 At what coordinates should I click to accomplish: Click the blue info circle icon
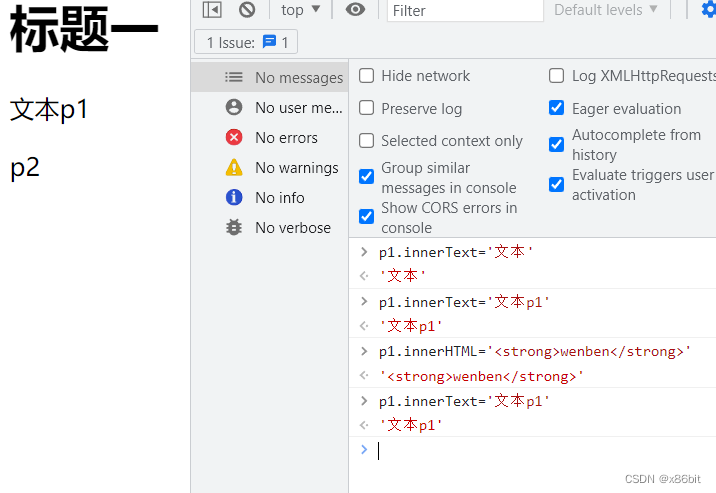point(234,197)
